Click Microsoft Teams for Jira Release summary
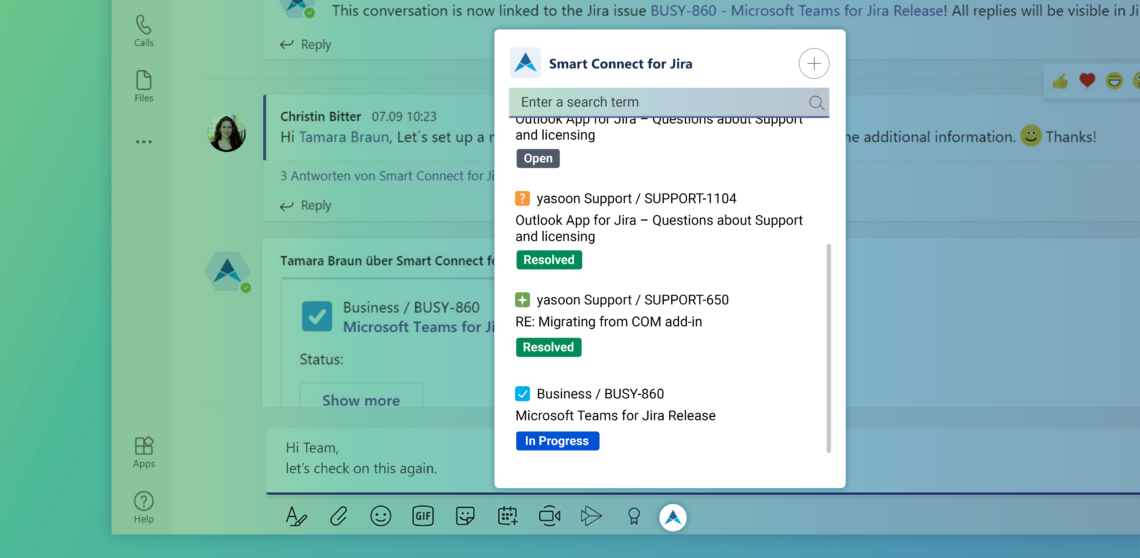This screenshot has width=1140, height=558. [x=616, y=416]
